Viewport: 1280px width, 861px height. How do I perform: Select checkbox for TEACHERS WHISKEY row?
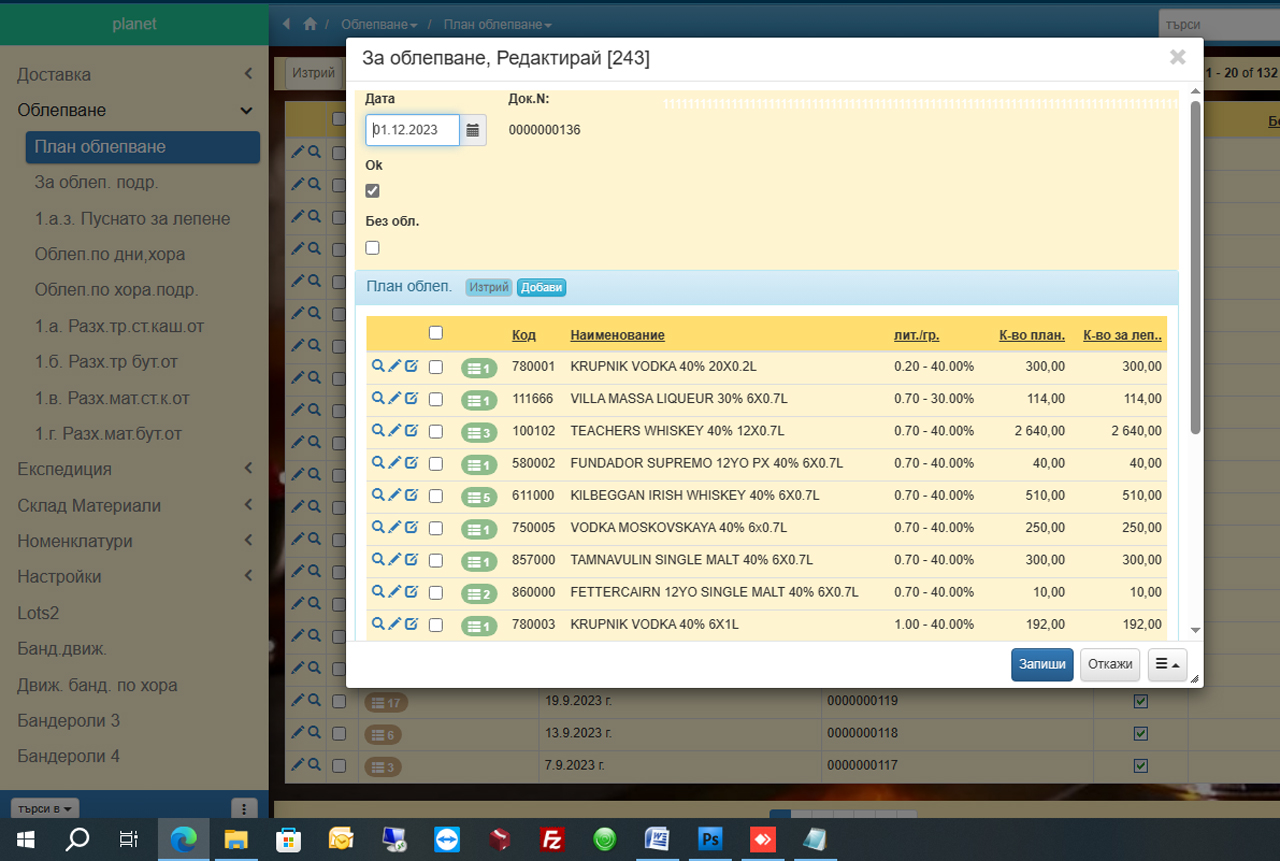[435, 431]
